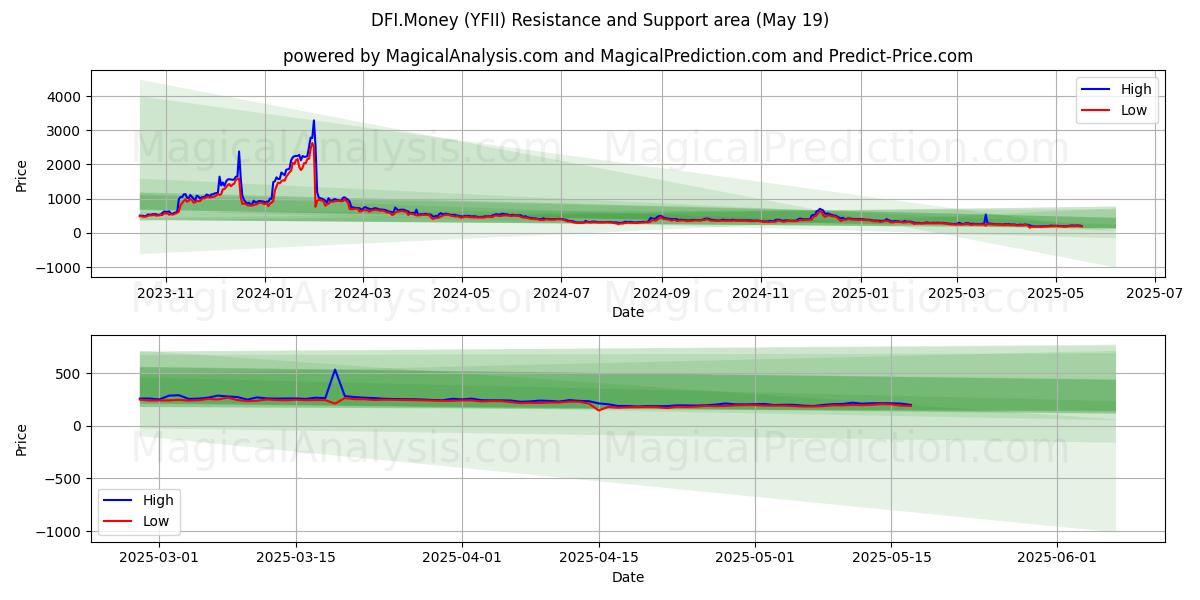Click the −1000 y-axis tick in bottom chart
This screenshot has height=600, width=1200.
tap(60, 532)
